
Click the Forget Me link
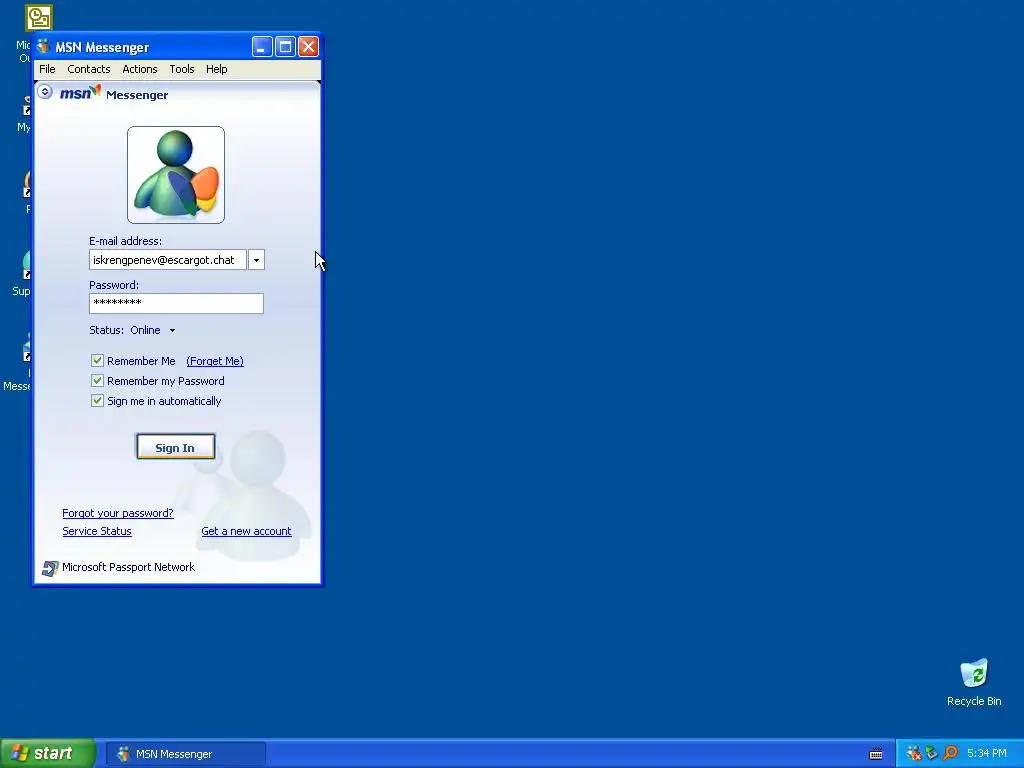pyautogui.click(x=215, y=361)
